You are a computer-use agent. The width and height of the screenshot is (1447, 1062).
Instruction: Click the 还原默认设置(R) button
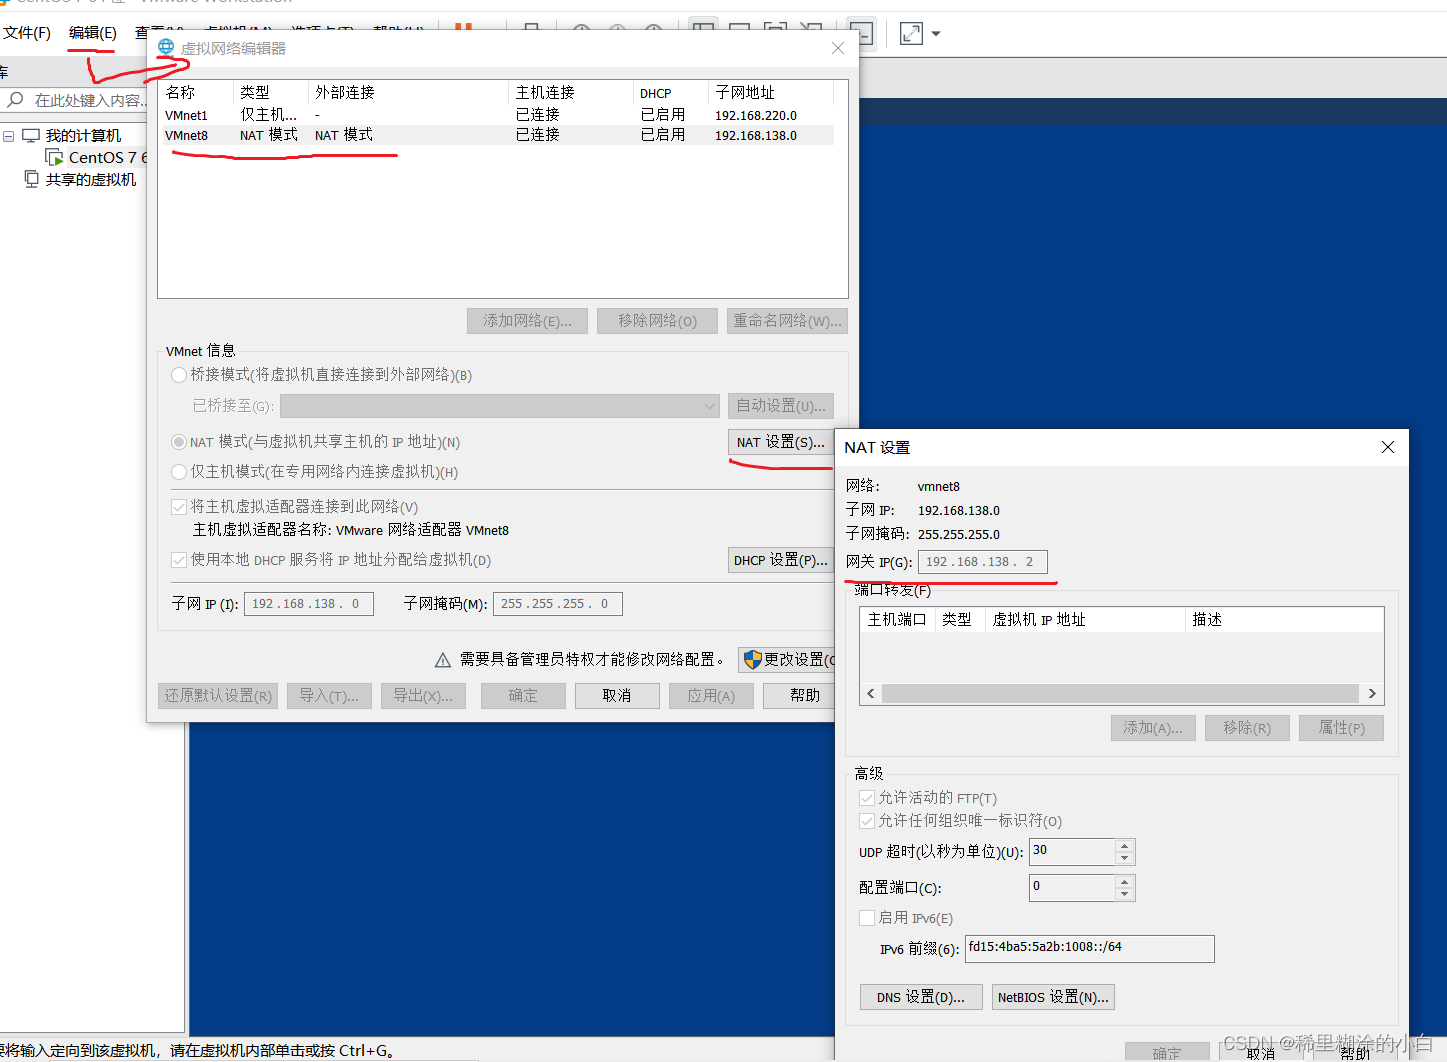click(218, 696)
